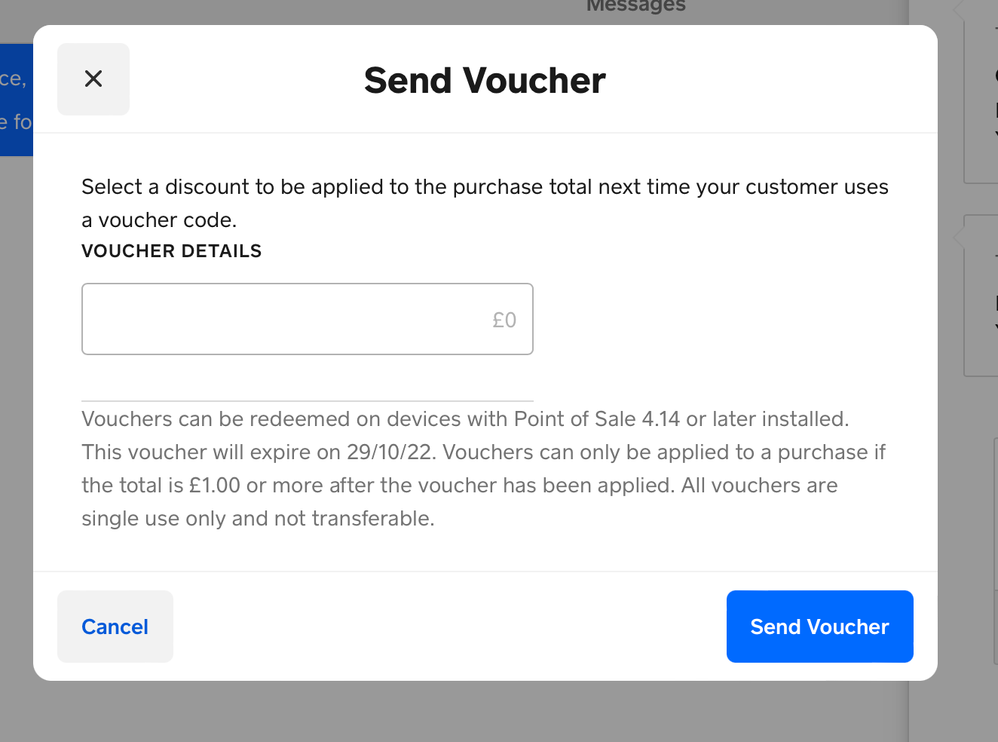
Task: Click the blue banner at left edge
Action: tap(16, 99)
